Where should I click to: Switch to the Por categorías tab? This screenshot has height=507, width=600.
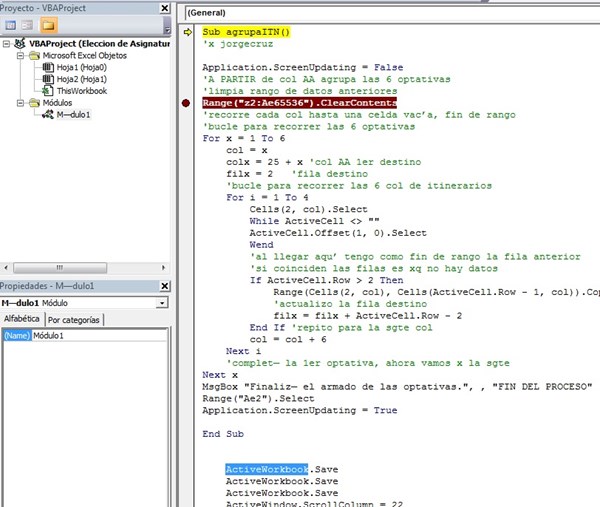[75, 320]
